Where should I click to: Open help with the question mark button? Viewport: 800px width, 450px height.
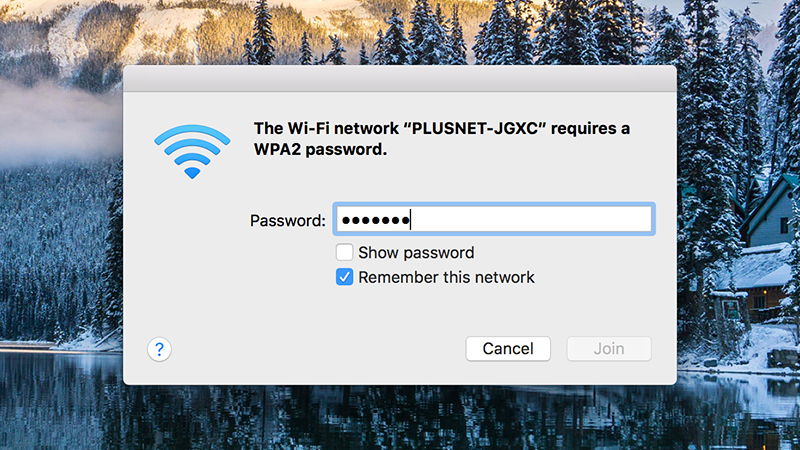159,349
